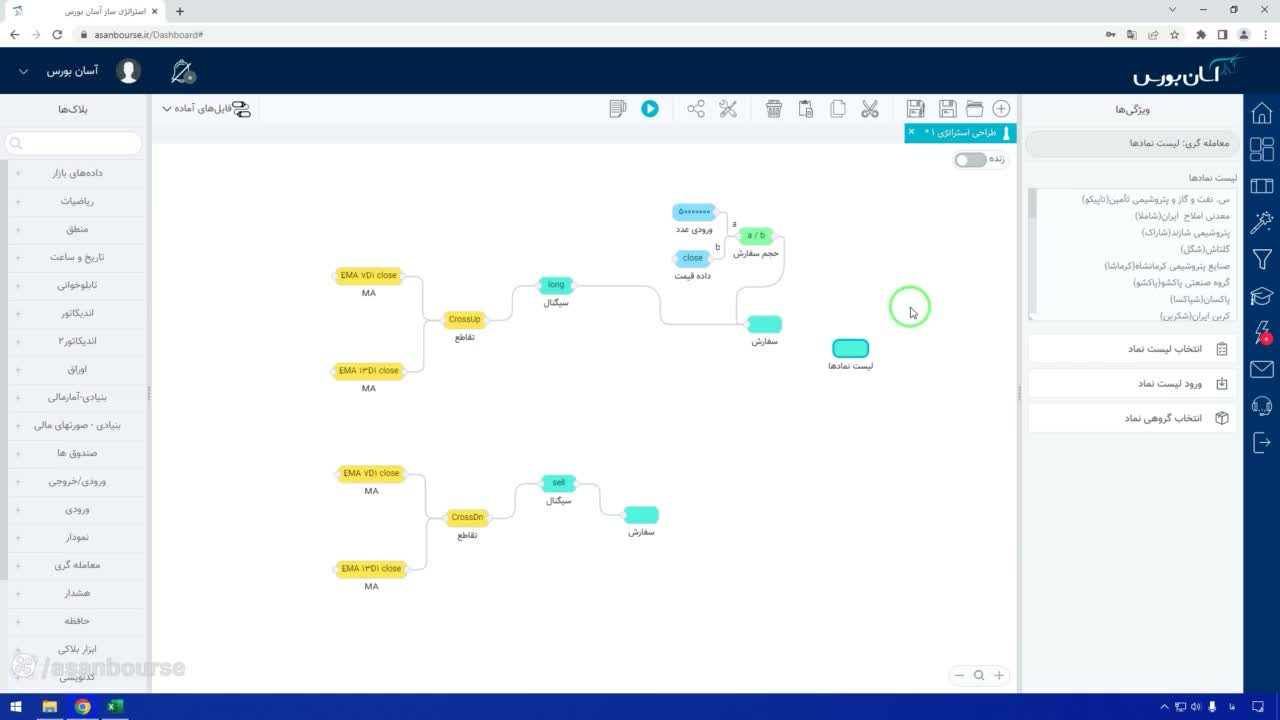Toggle the زنده live switch
The image size is (1280, 720).
(969, 160)
